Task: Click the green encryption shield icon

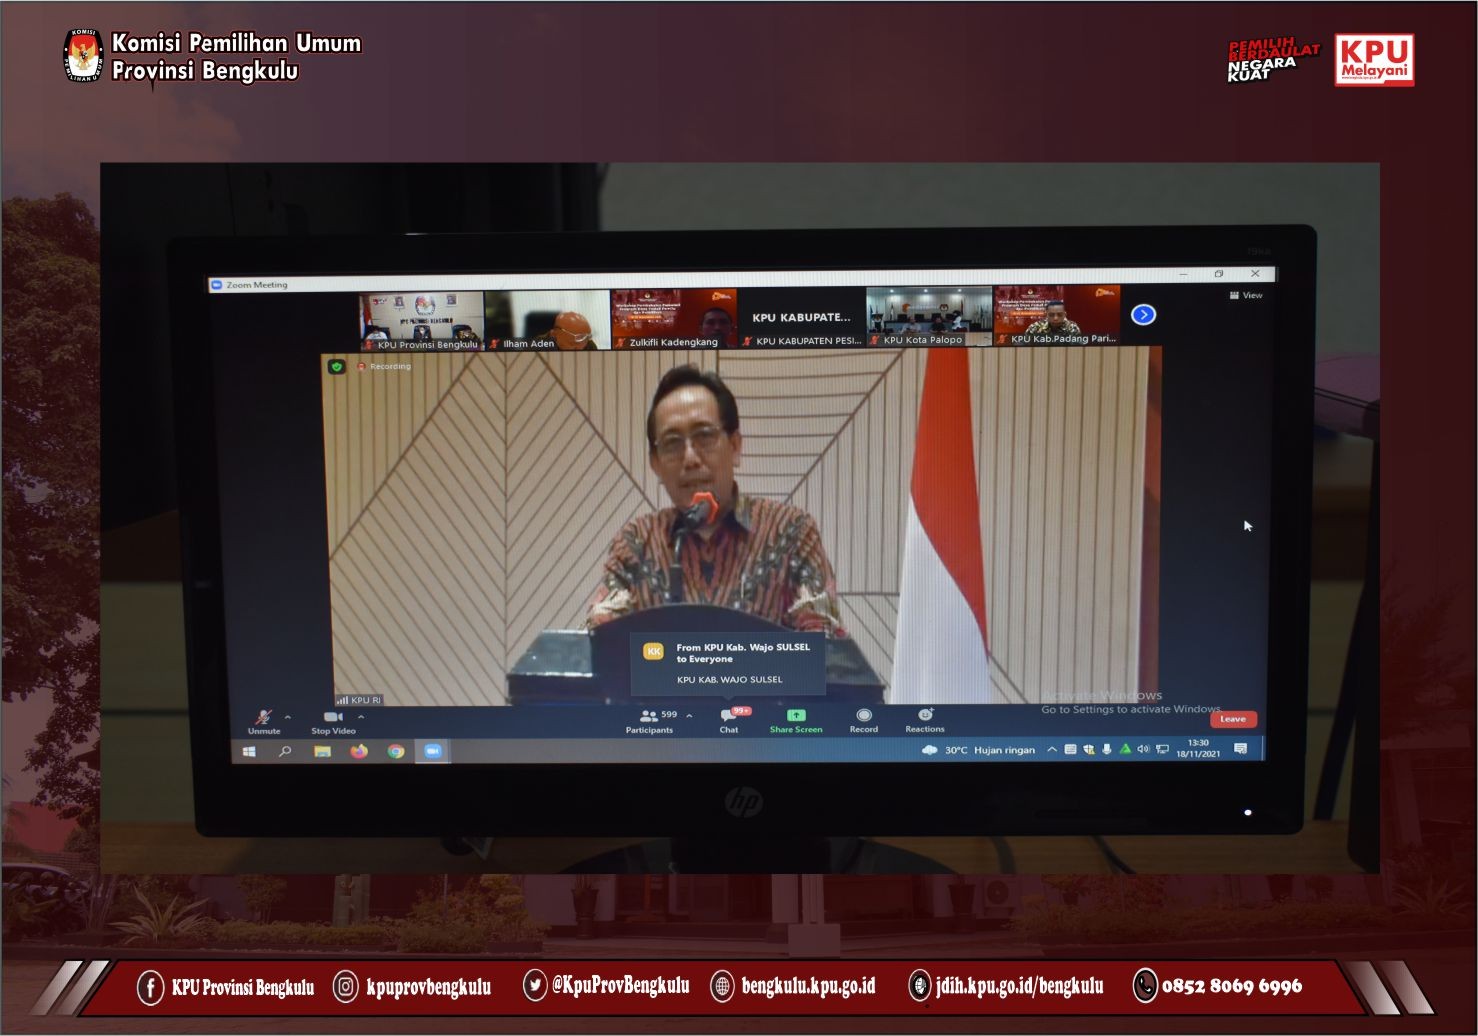Action: tap(337, 367)
